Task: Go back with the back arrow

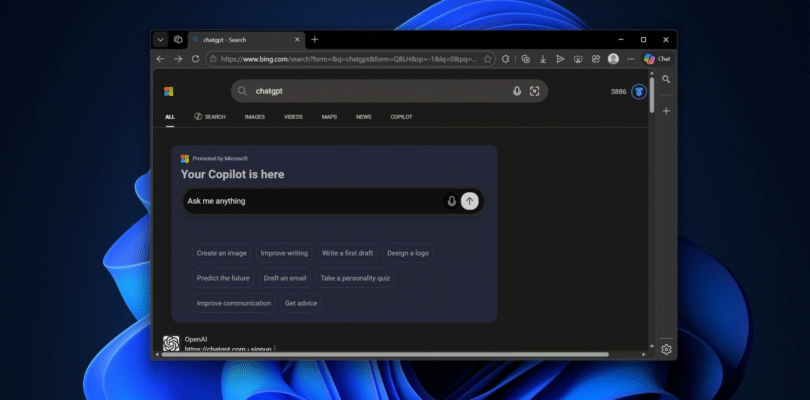Action: pos(160,59)
